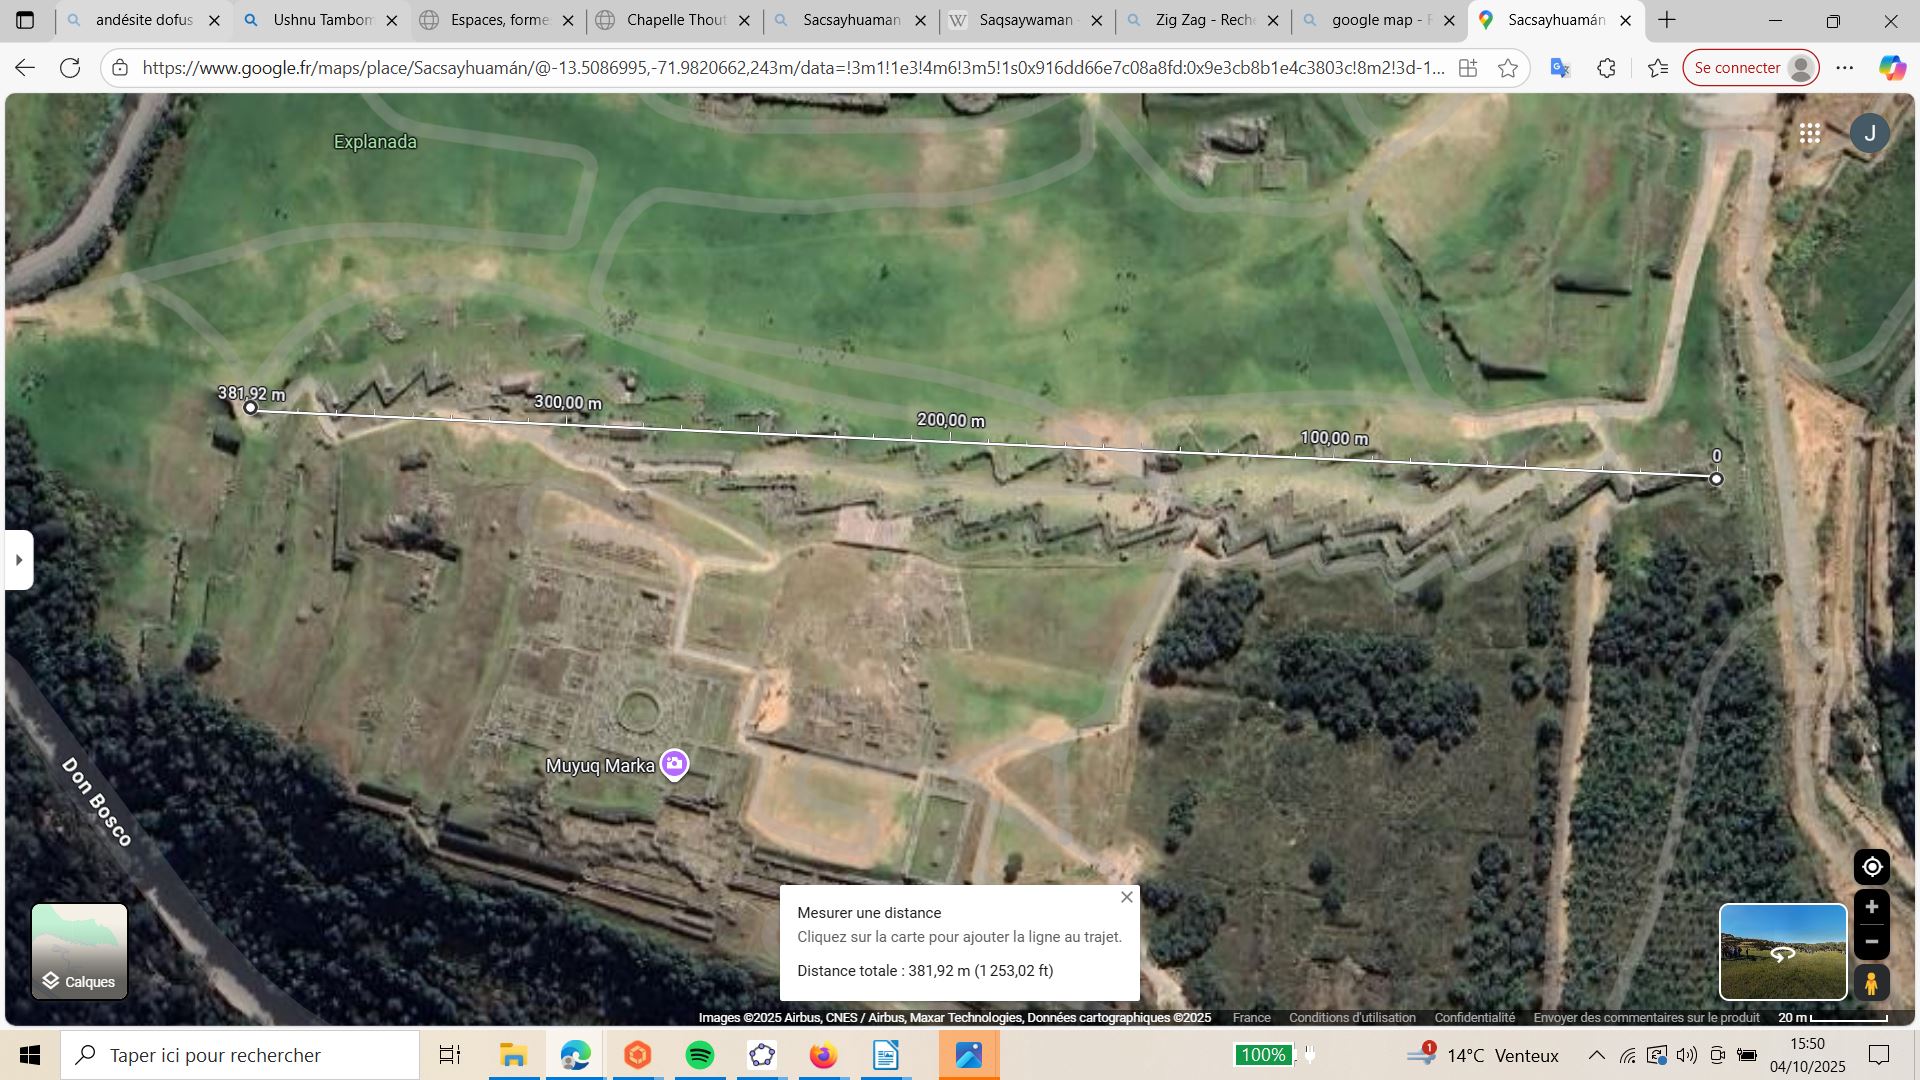Center map on your location

click(x=1871, y=867)
